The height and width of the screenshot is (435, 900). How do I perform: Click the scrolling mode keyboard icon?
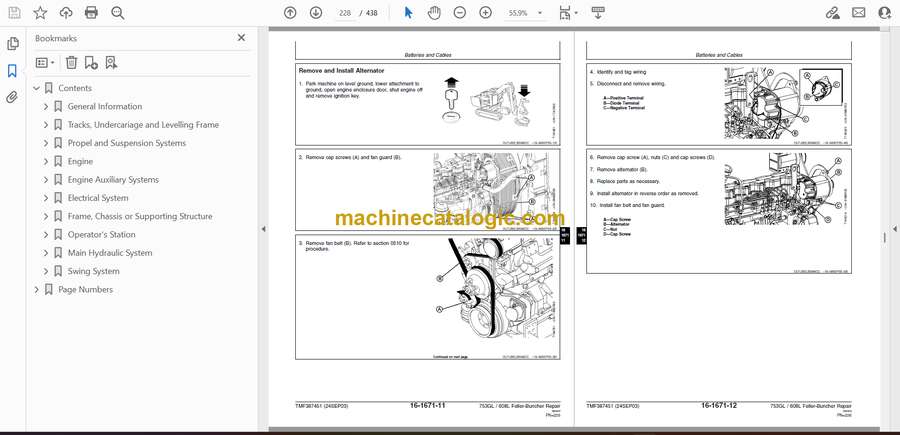point(598,13)
